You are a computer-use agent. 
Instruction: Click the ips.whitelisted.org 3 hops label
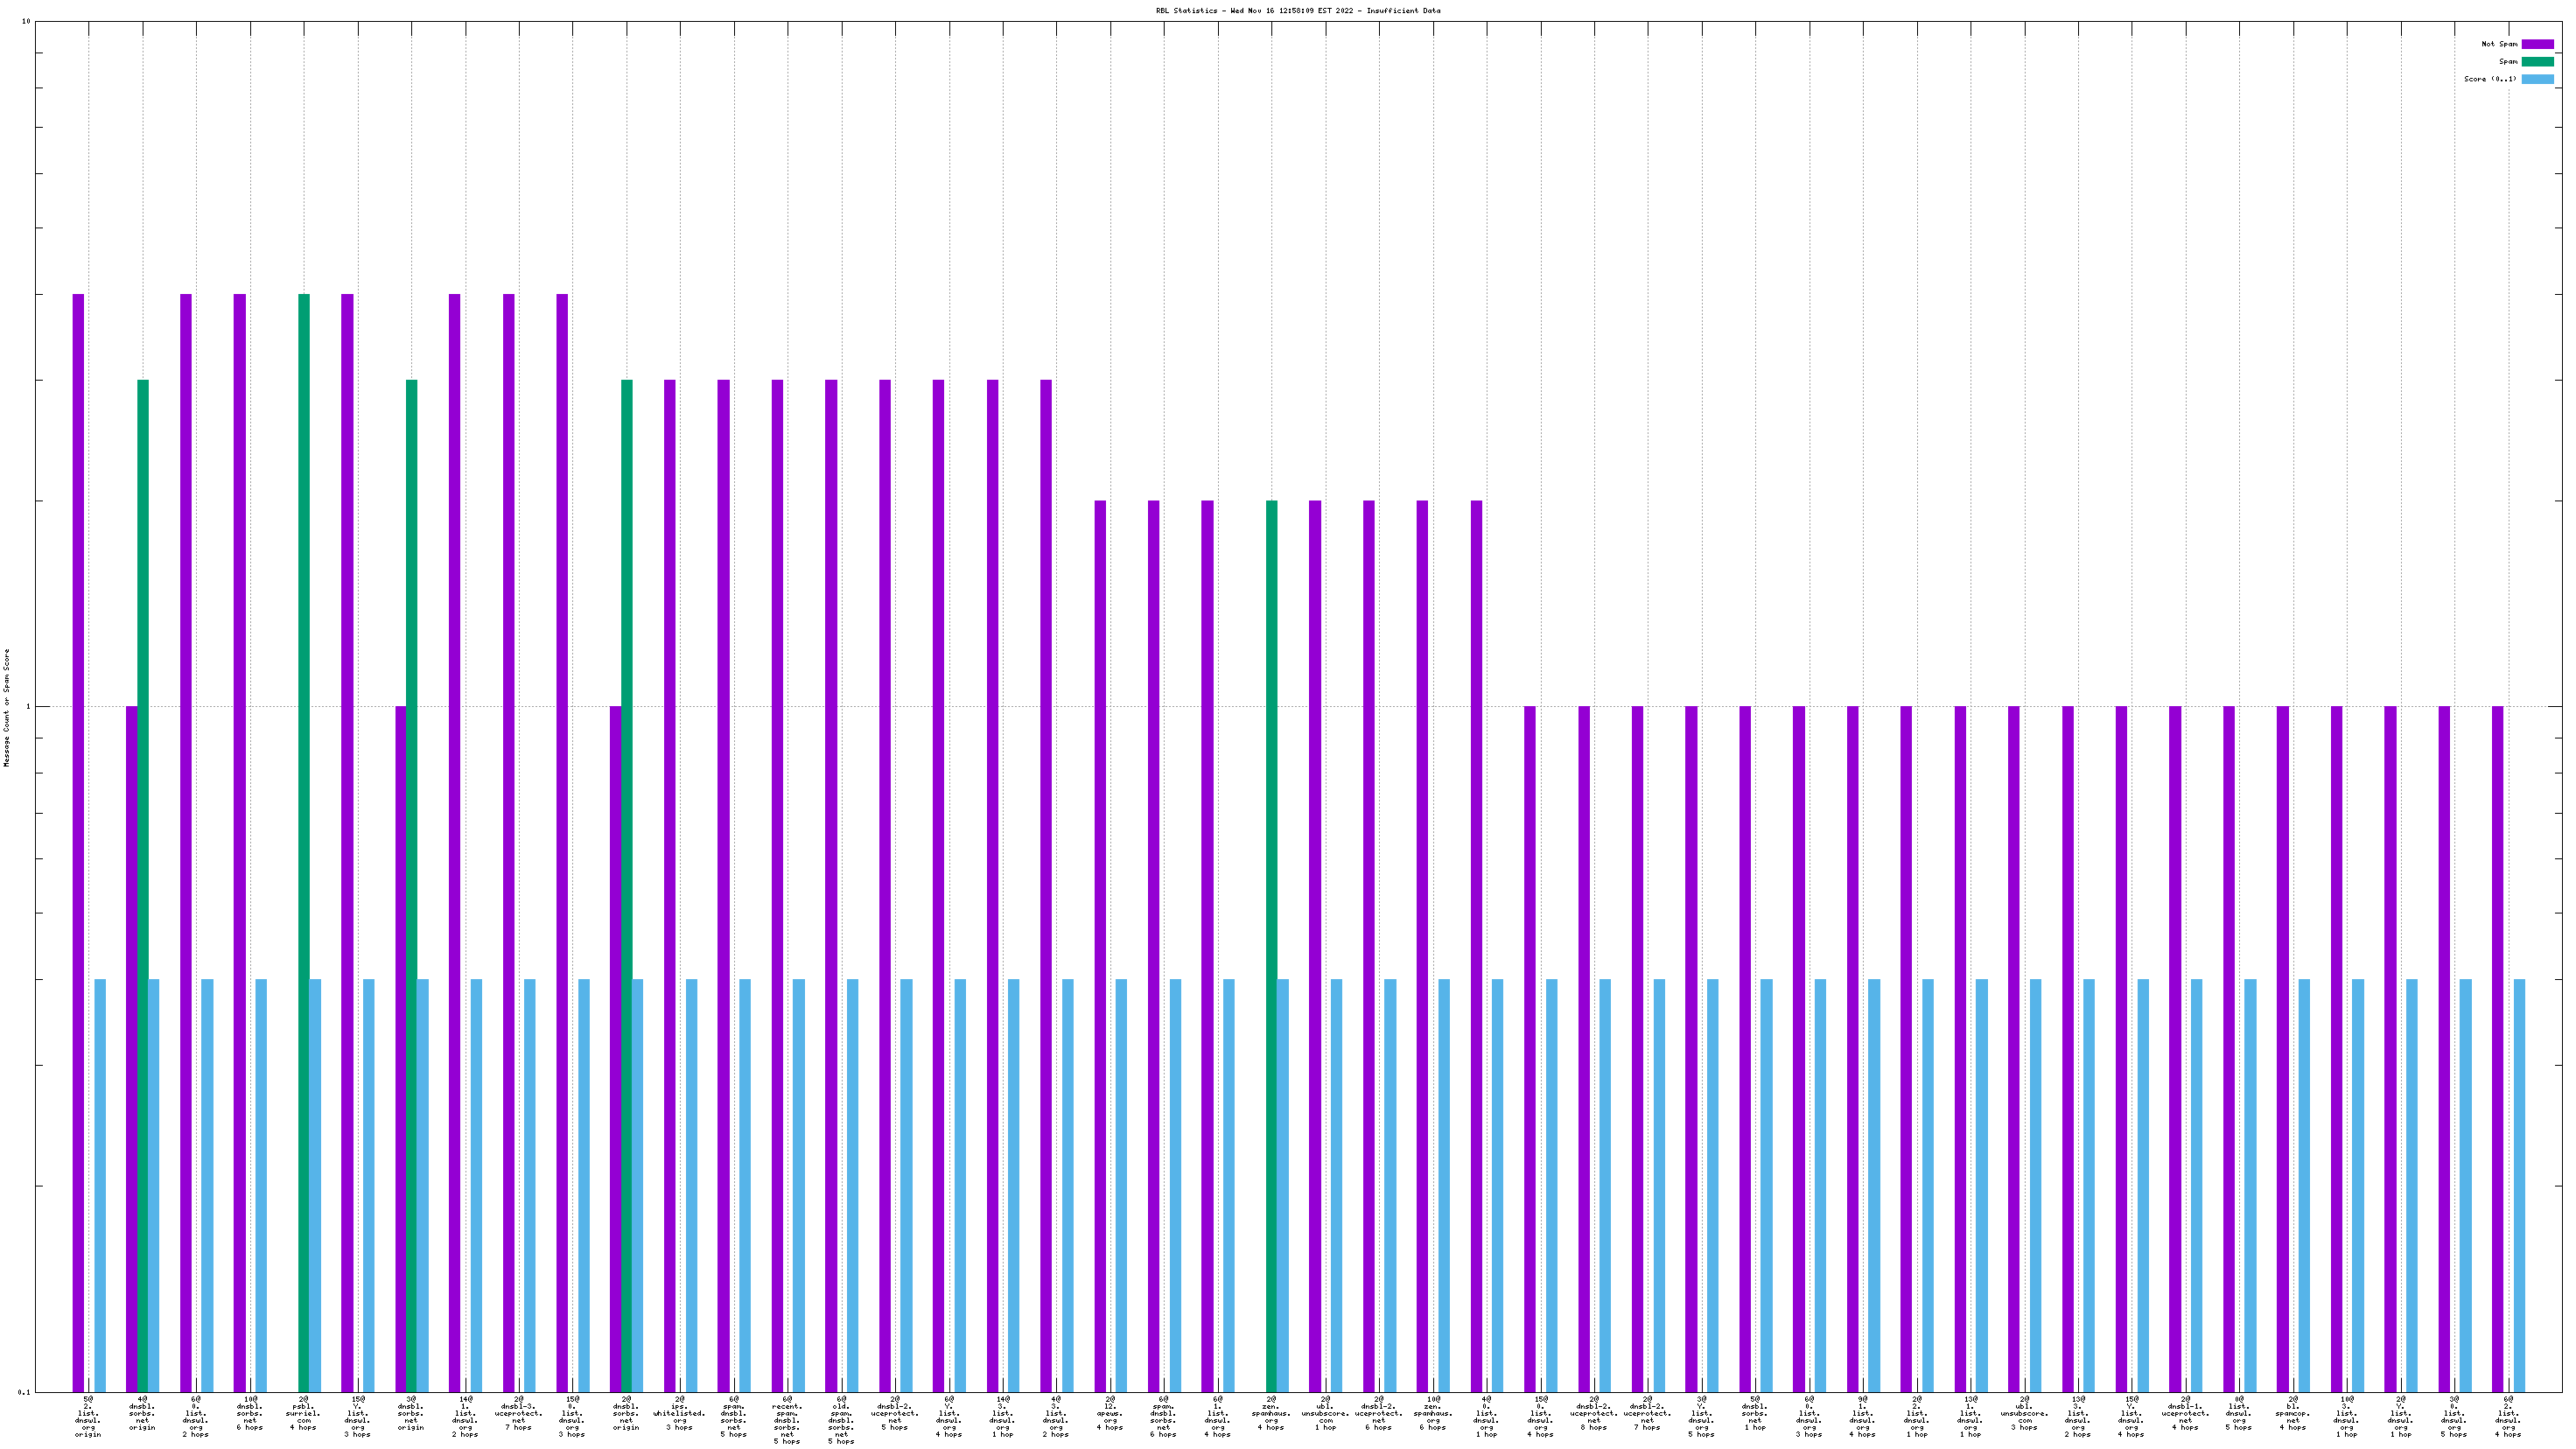tap(680, 1413)
